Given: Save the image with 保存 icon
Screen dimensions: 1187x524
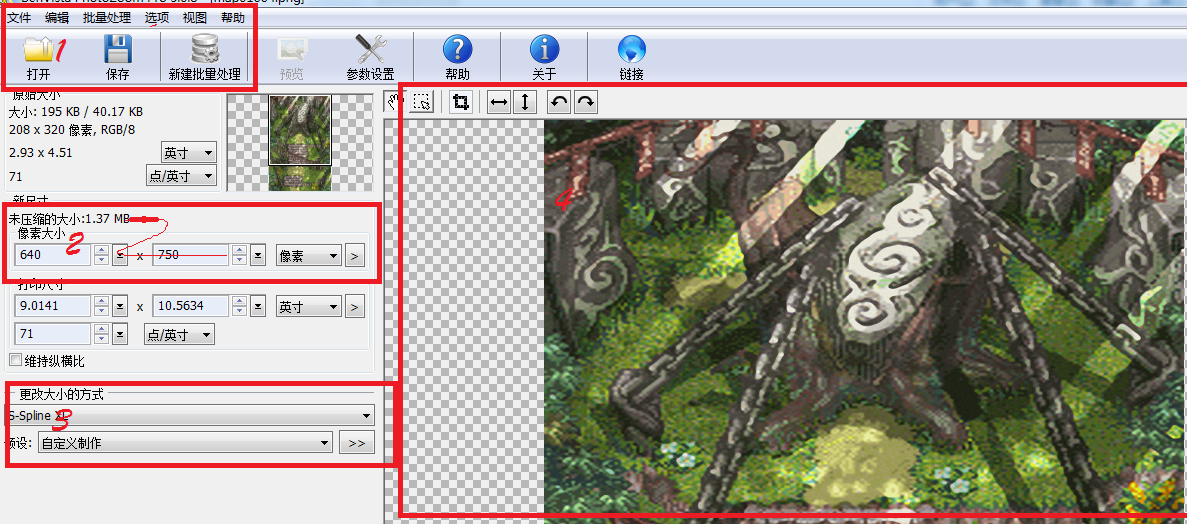Looking at the screenshot, I should point(118,50).
